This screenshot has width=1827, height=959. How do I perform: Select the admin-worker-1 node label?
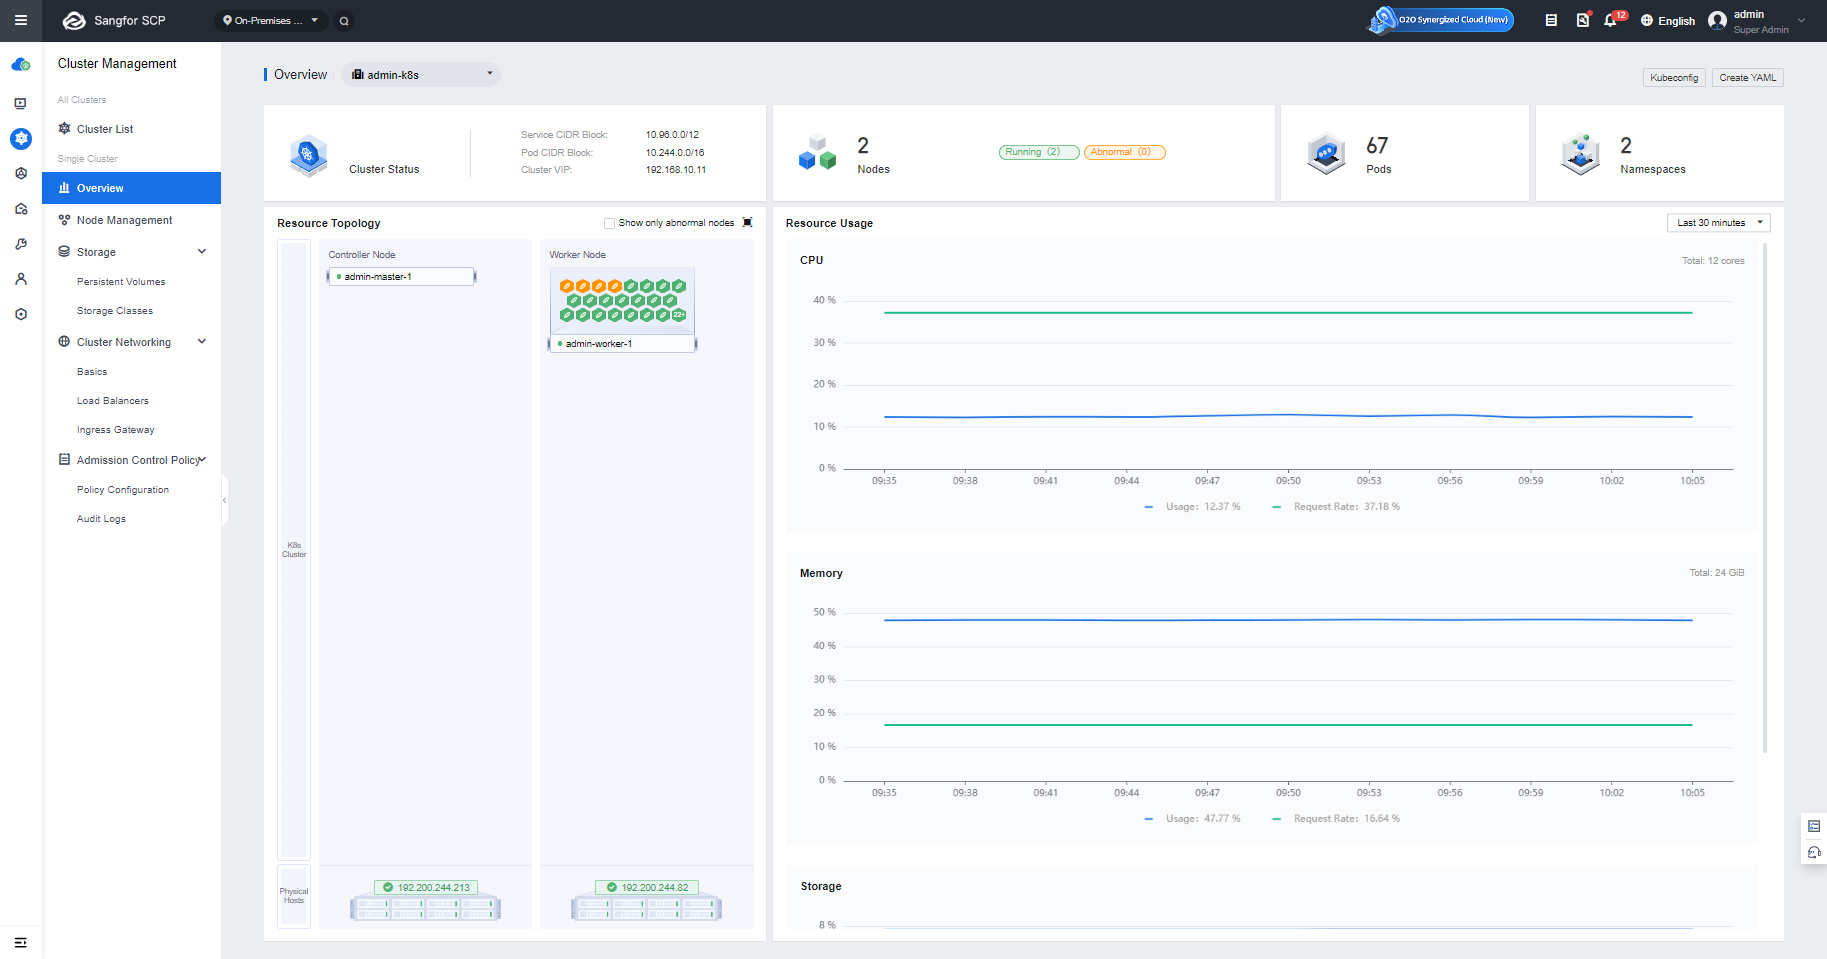(599, 344)
